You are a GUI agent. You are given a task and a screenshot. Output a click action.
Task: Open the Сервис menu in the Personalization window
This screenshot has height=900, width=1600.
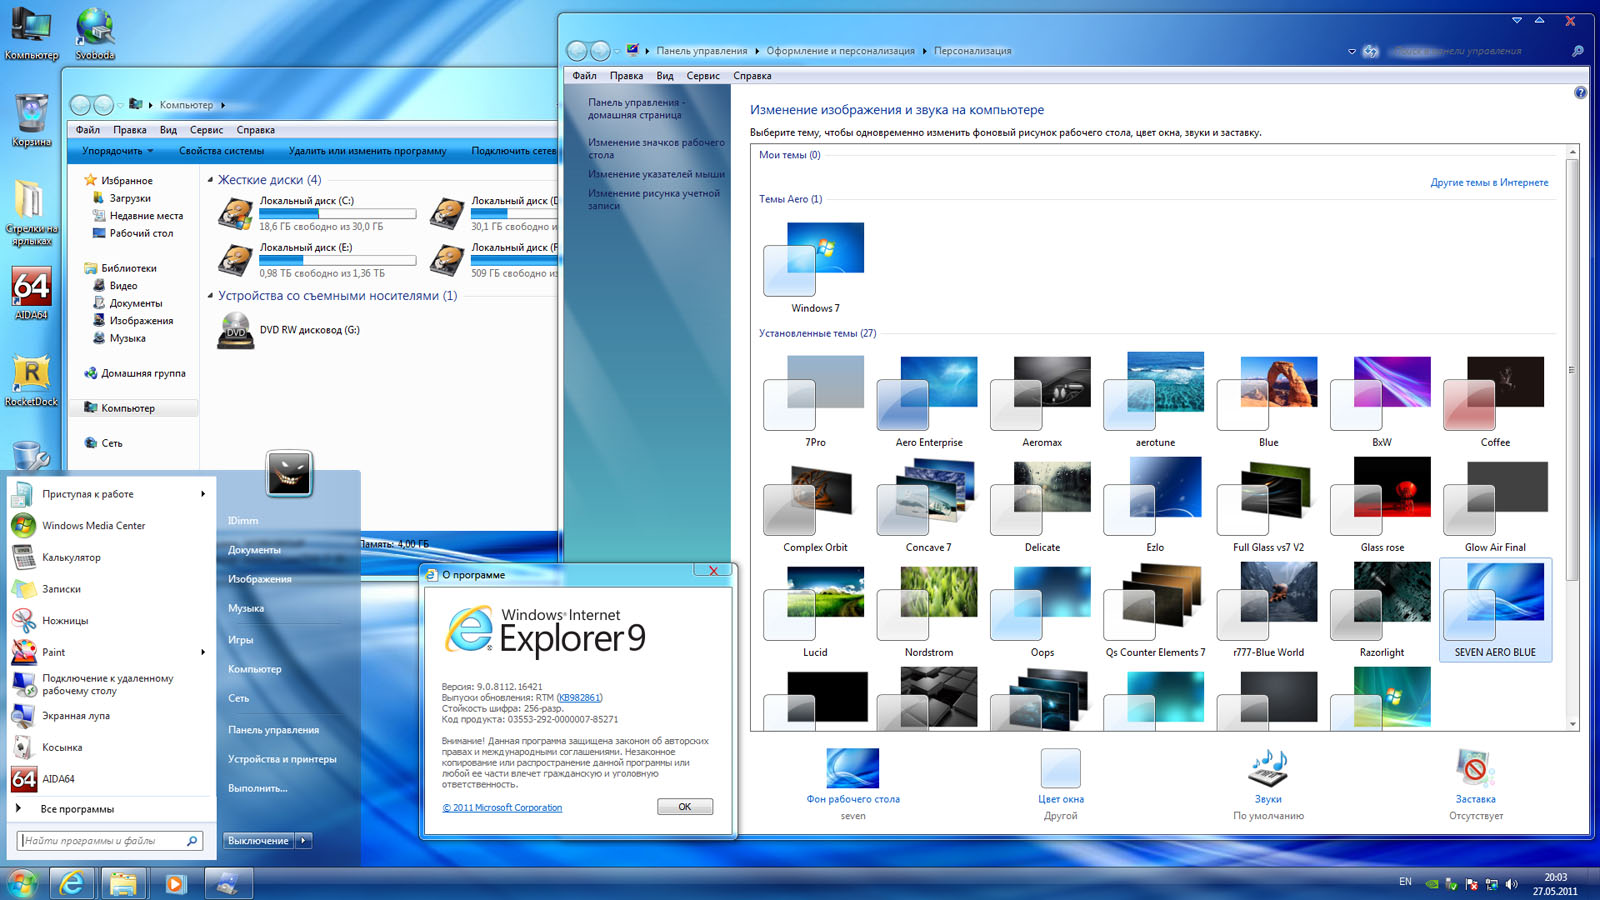coord(703,76)
